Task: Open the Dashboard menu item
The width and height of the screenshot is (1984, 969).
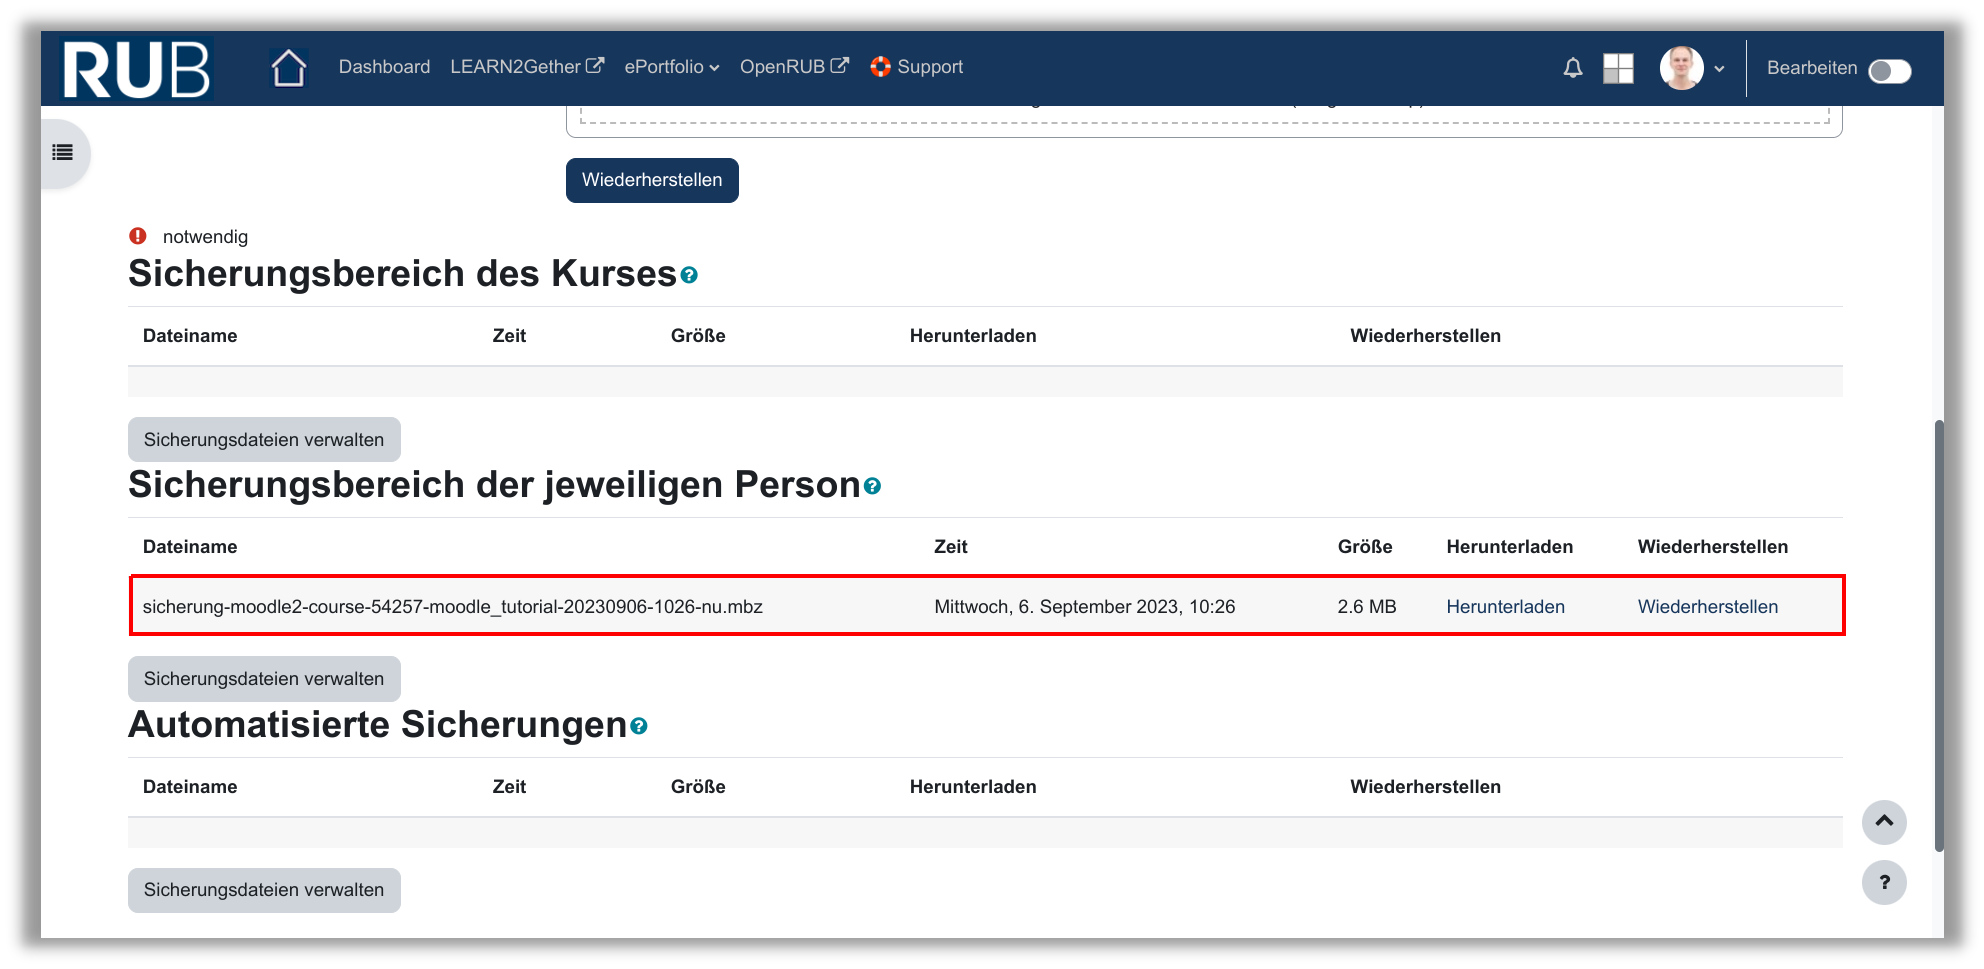Action: point(384,67)
